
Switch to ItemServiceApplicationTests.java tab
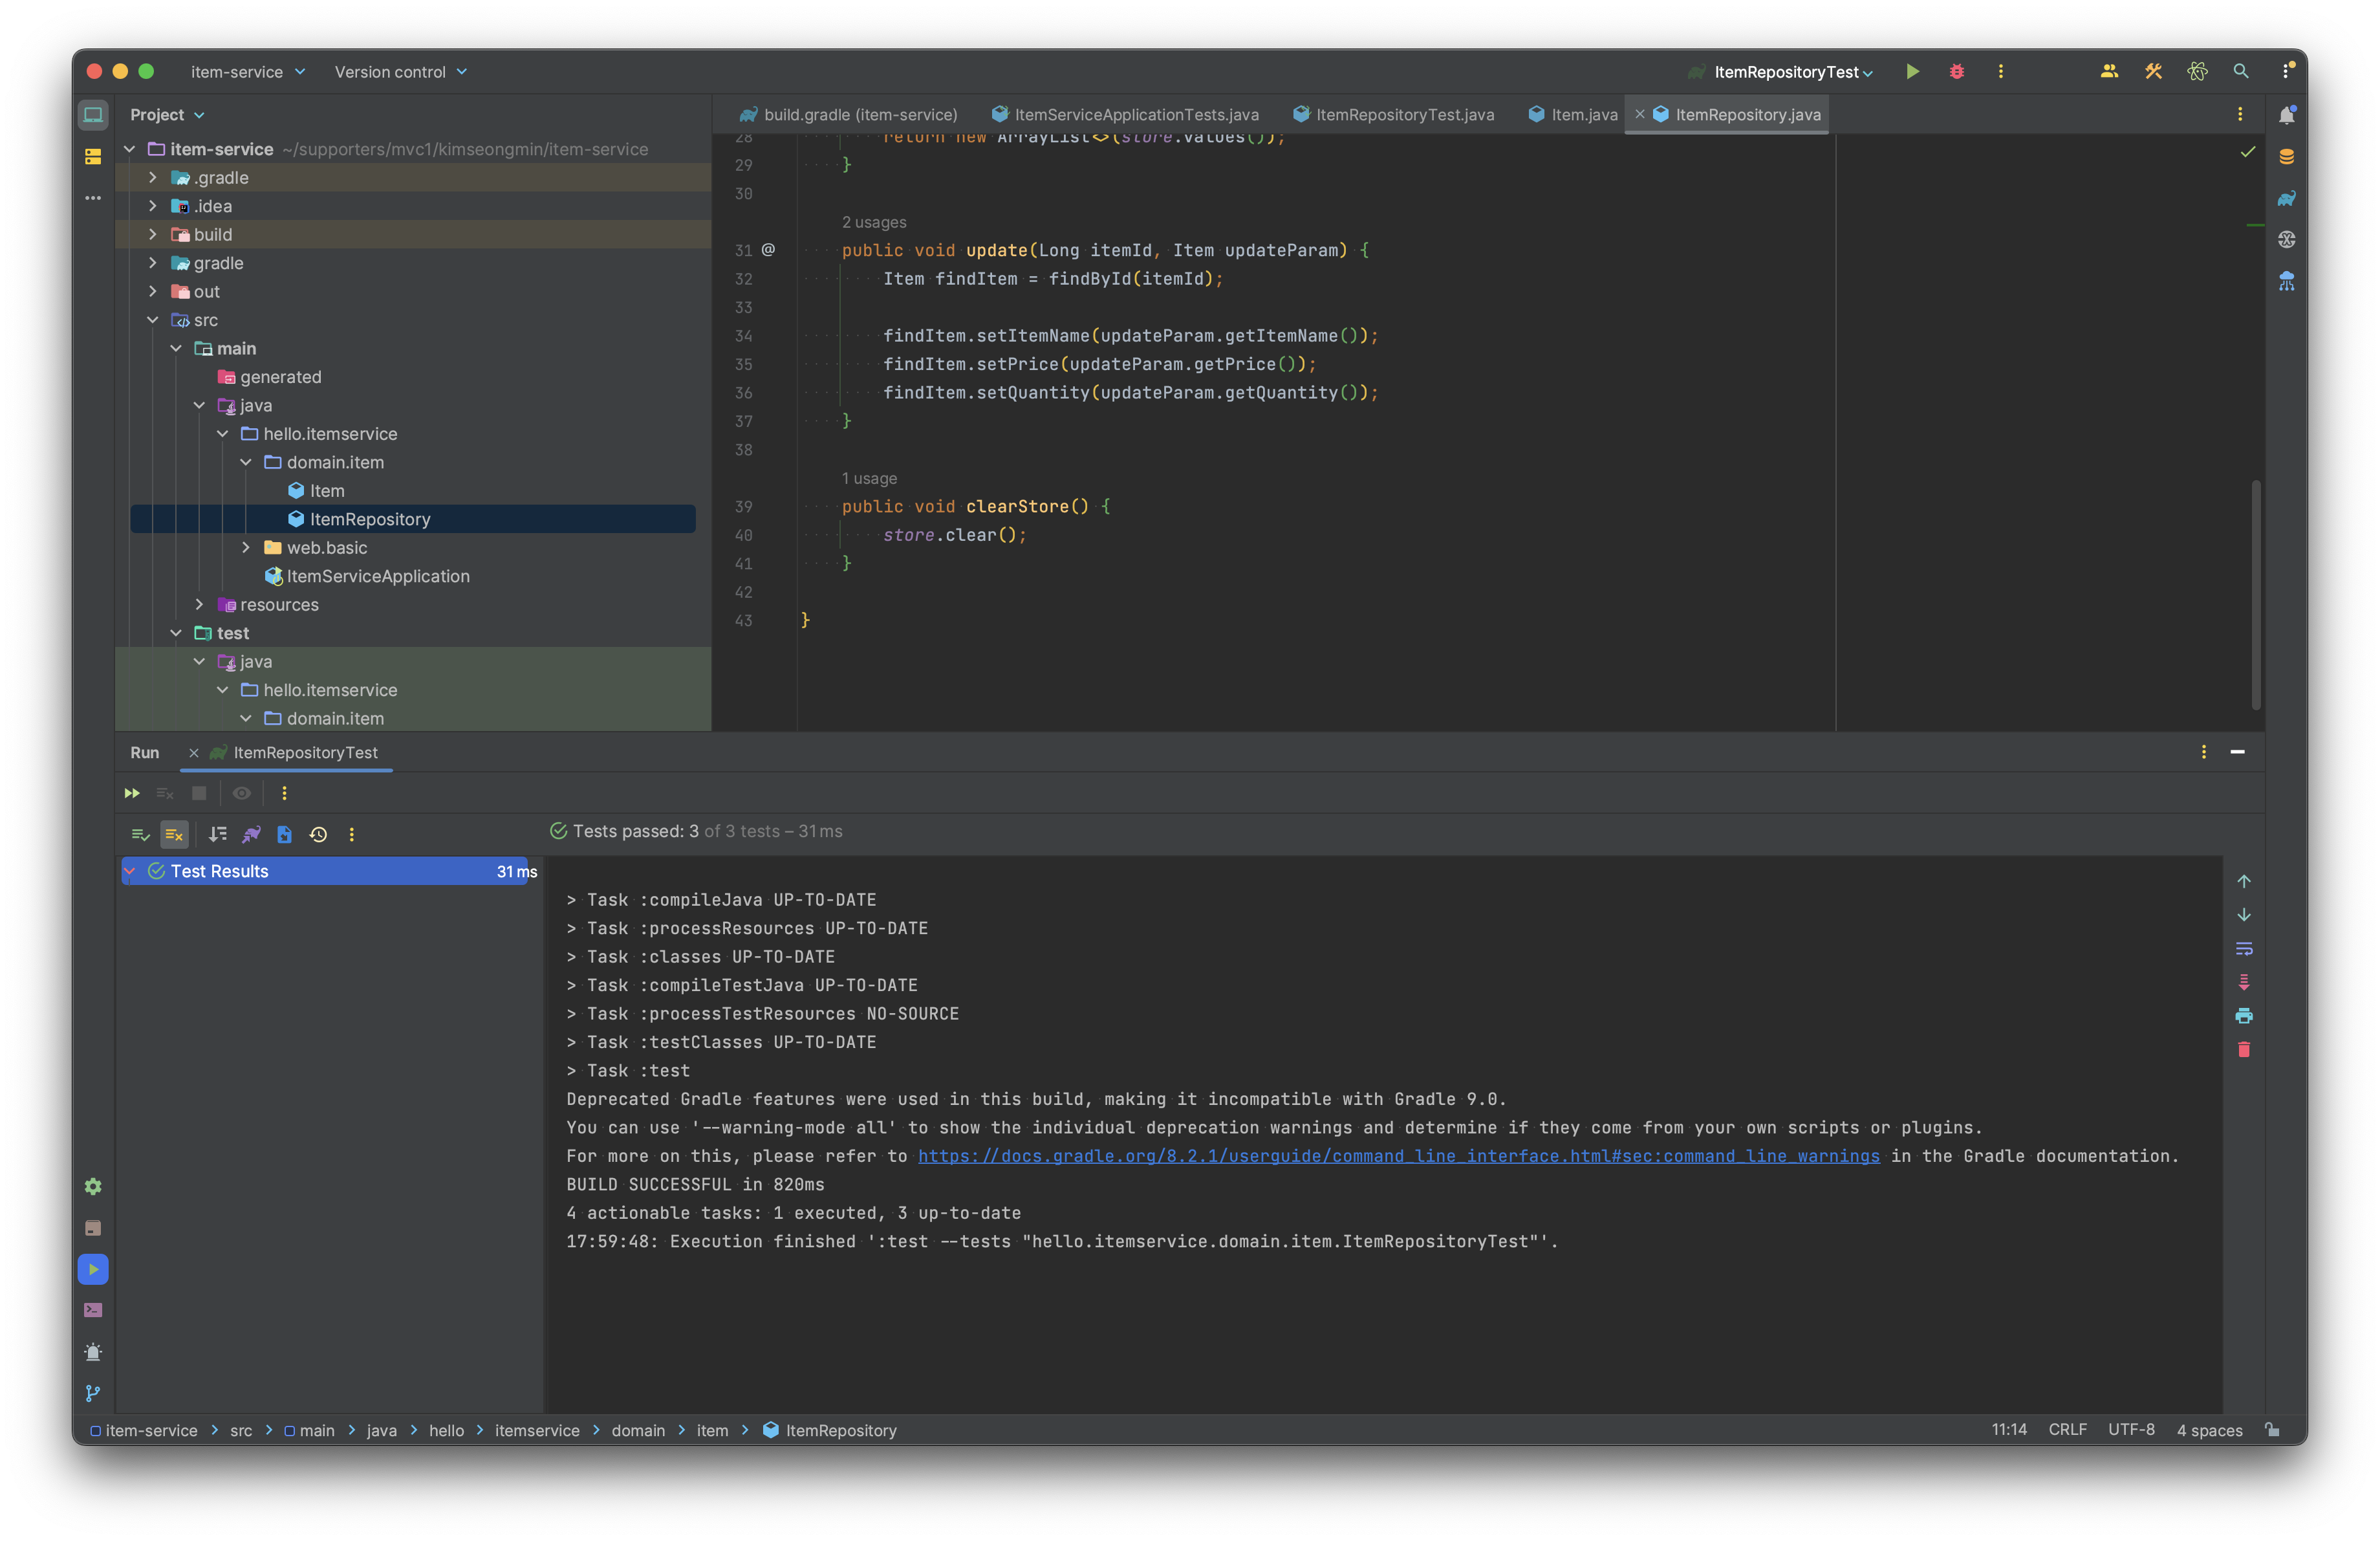(x=1125, y=115)
